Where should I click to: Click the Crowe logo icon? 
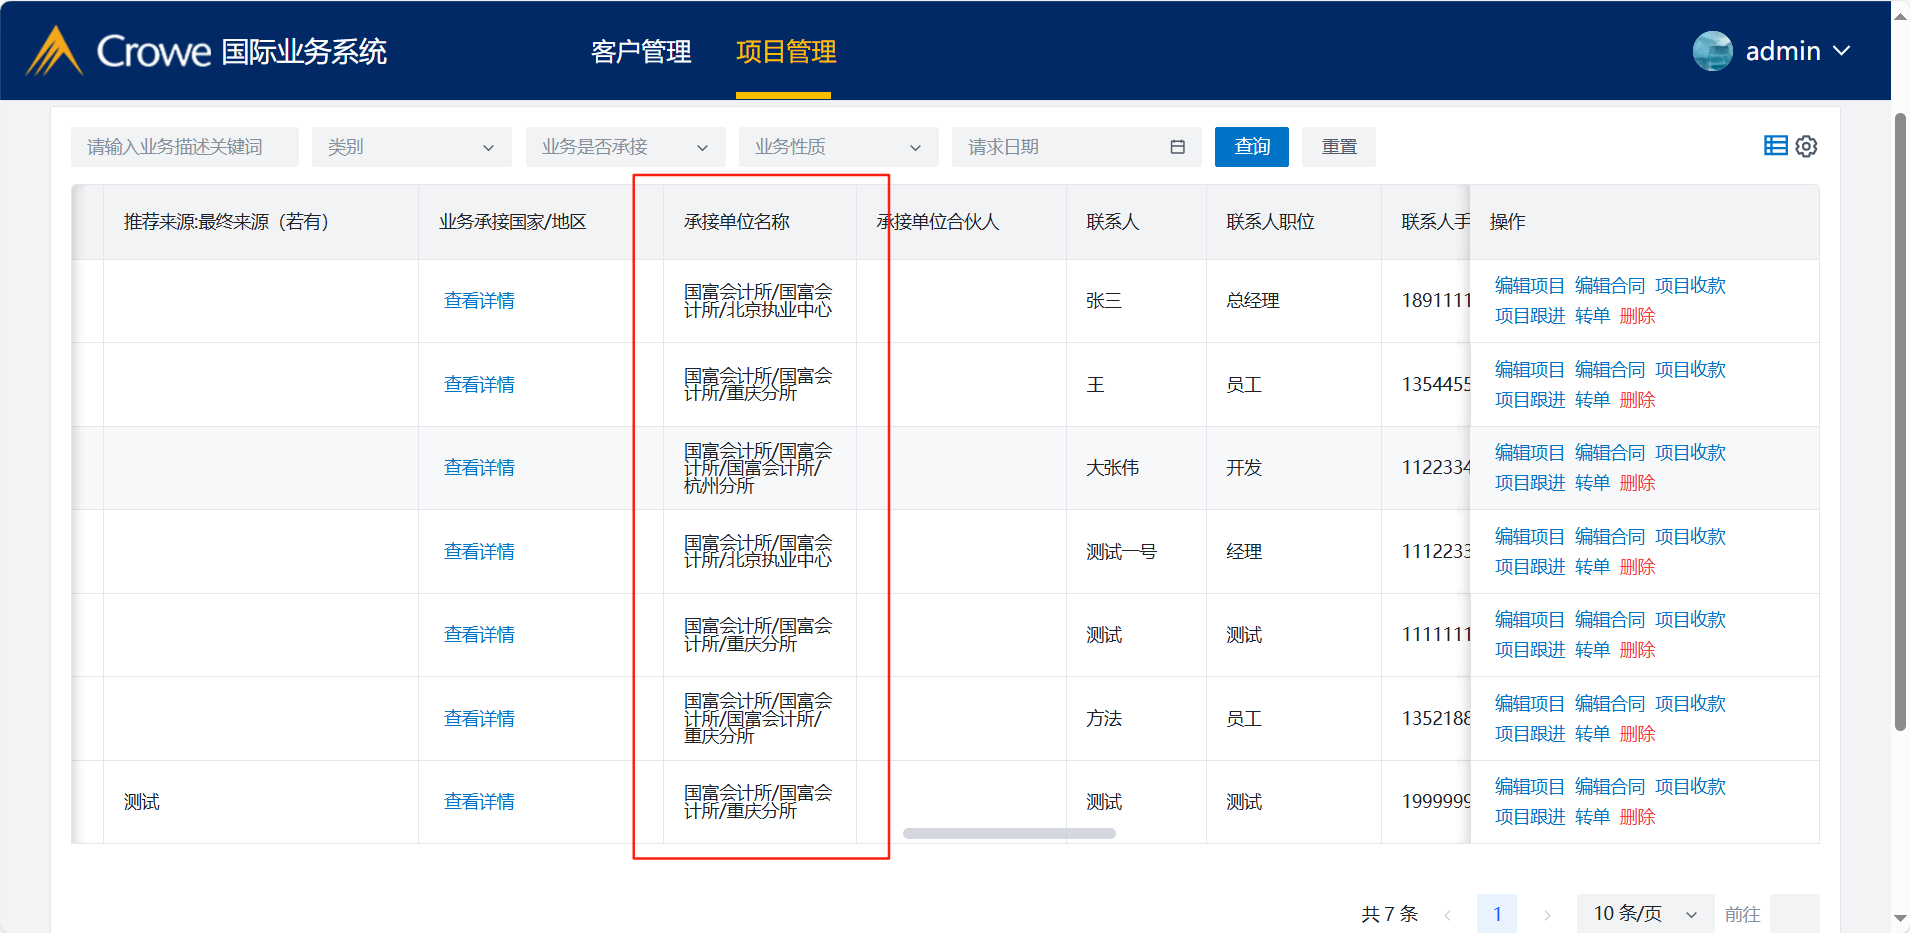[54, 51]
